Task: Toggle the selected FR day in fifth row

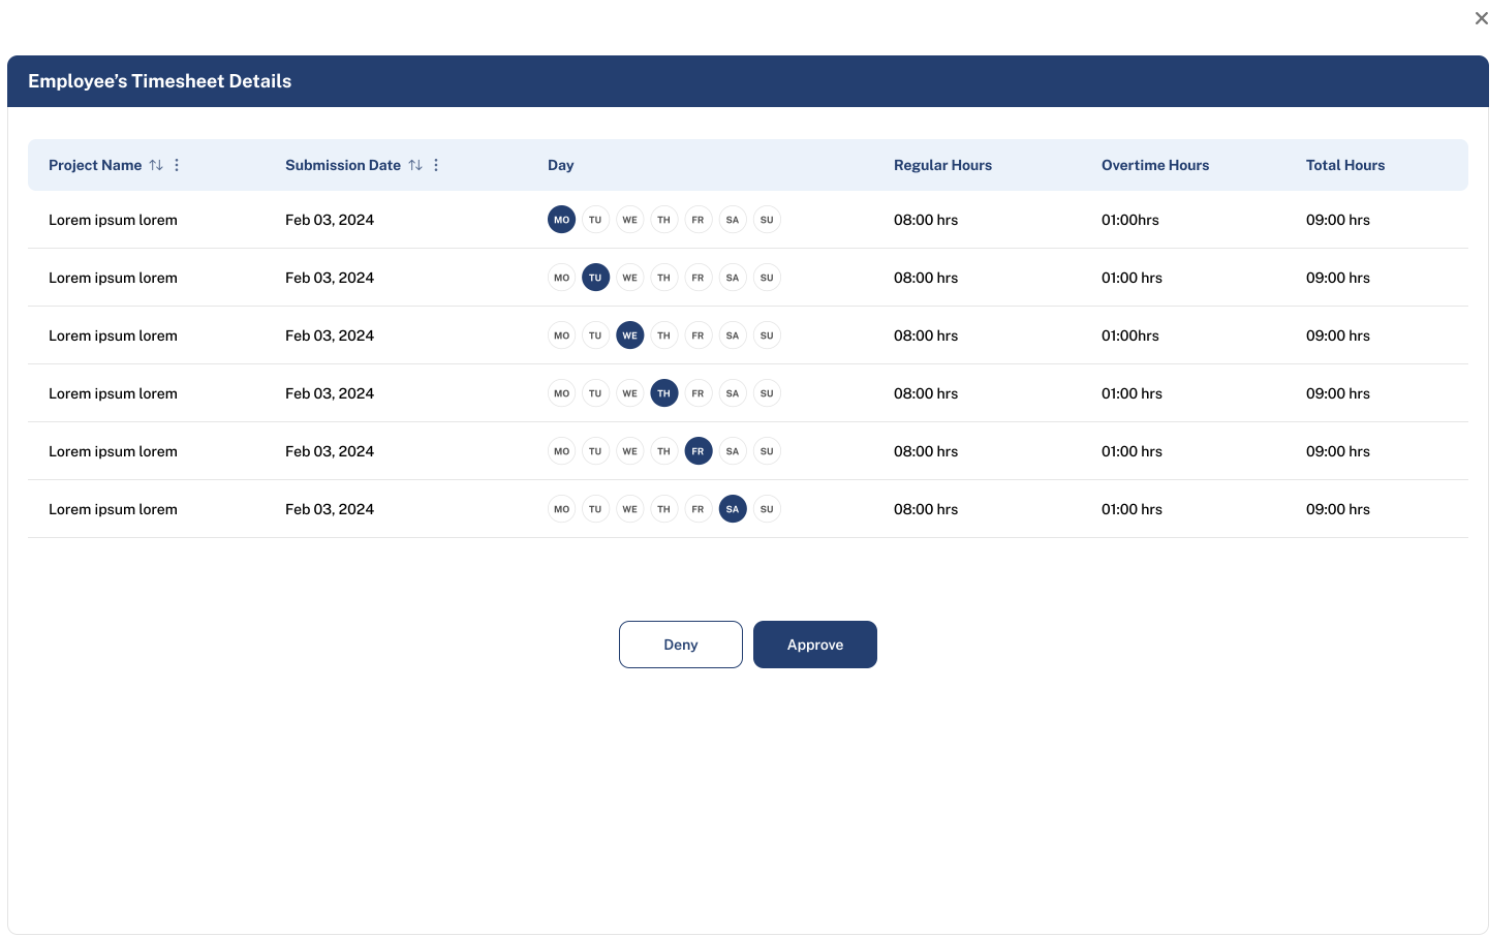Action: click(698, 452)
